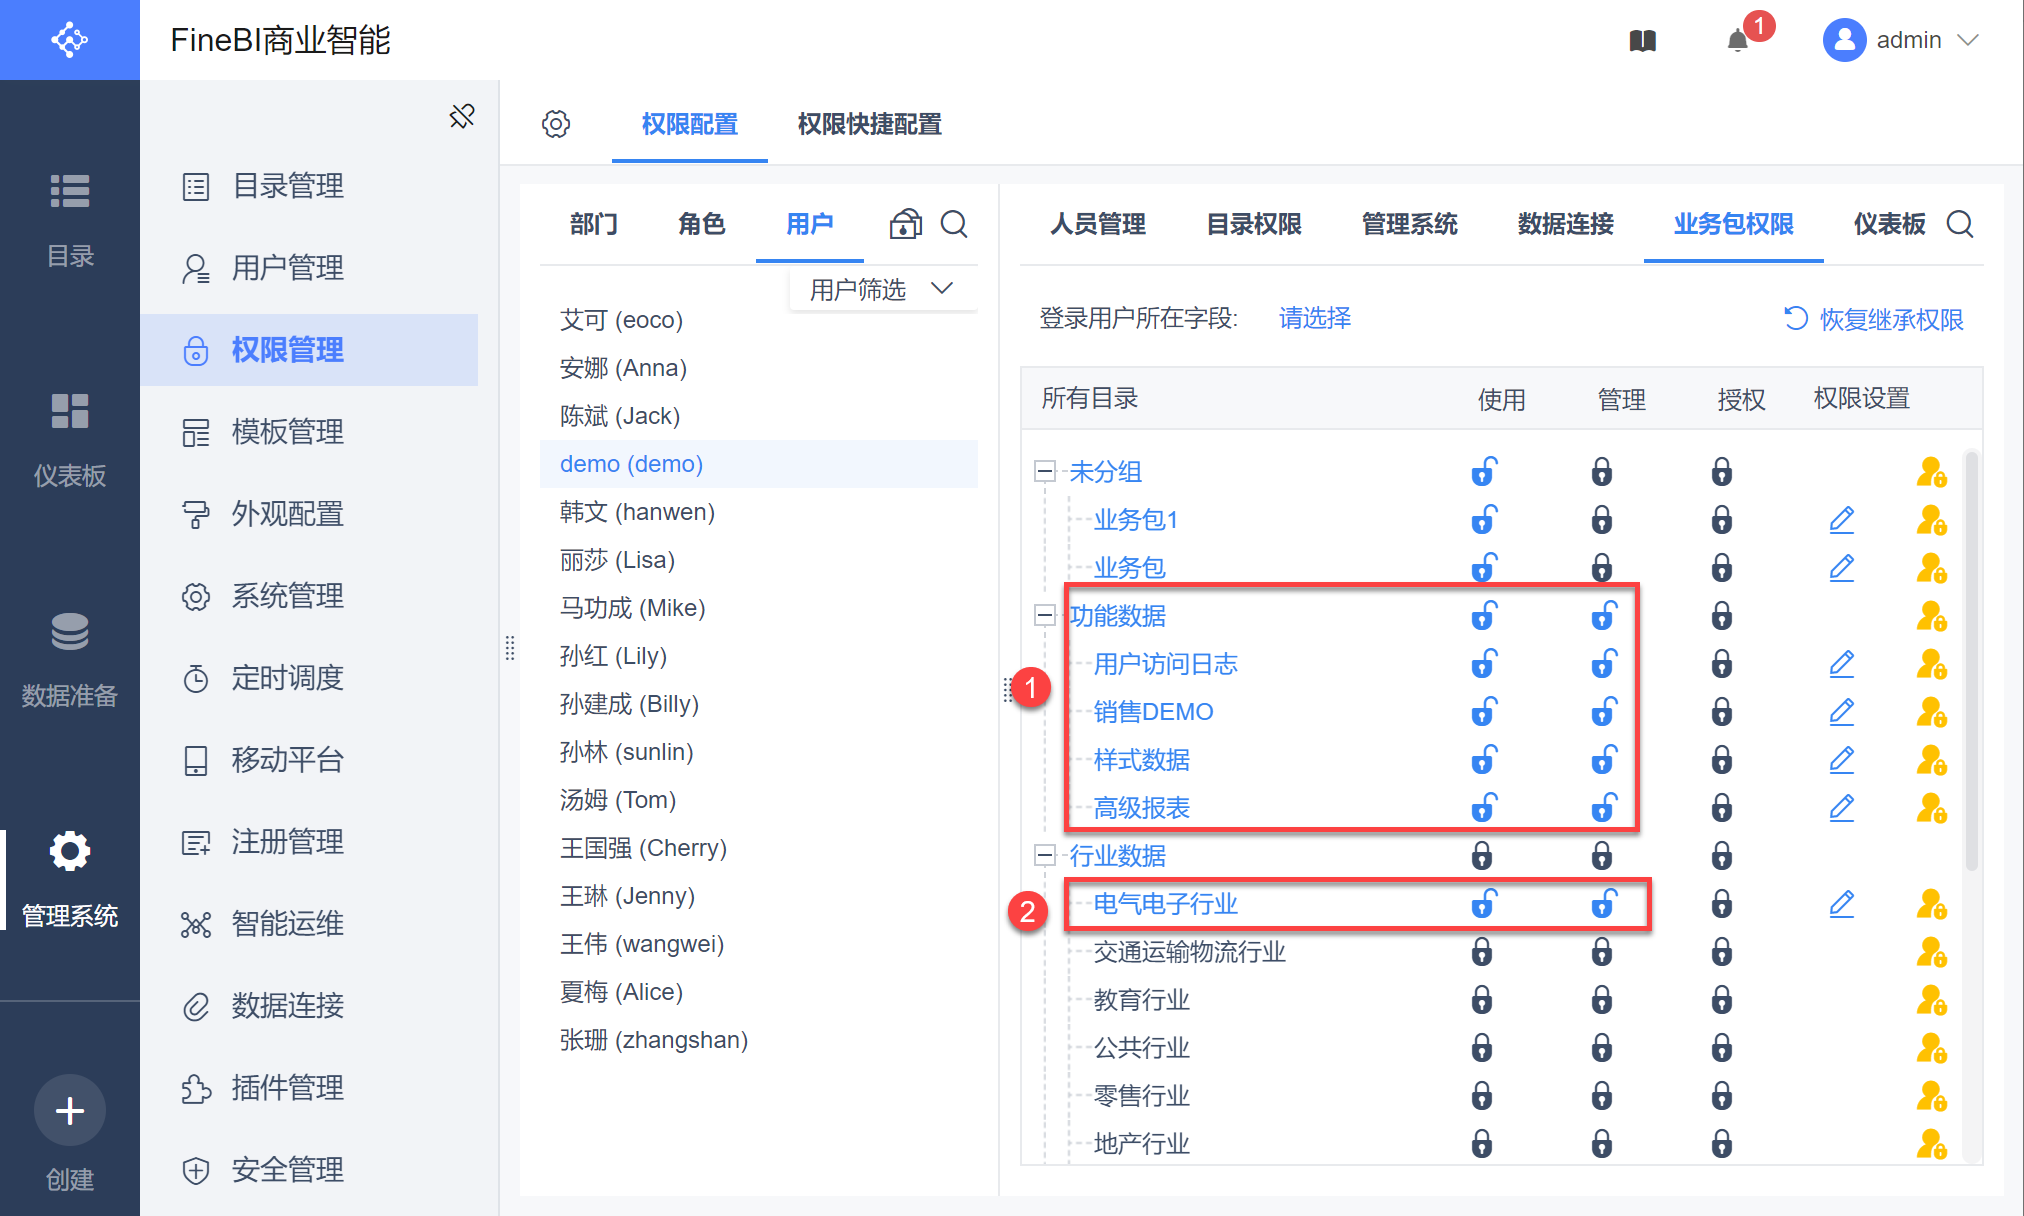2024x1216 pixels.
Task: Click the search icon next to 仪表板 tab
Action: click(x=1960, y=224)
